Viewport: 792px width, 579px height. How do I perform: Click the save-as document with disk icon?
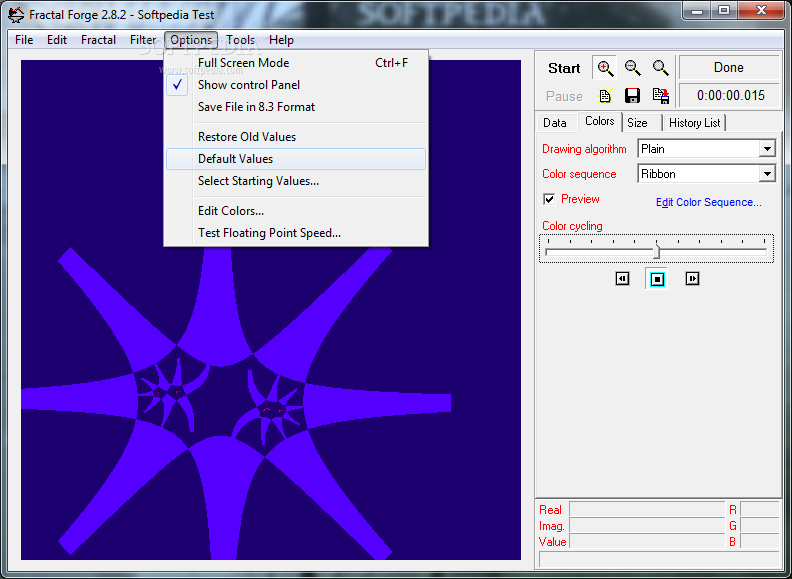point(660,95)
